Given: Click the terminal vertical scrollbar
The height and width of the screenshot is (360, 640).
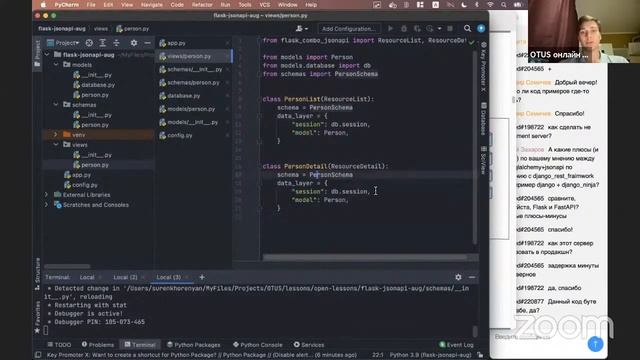Looking at the screenshot, I should 475,330.
